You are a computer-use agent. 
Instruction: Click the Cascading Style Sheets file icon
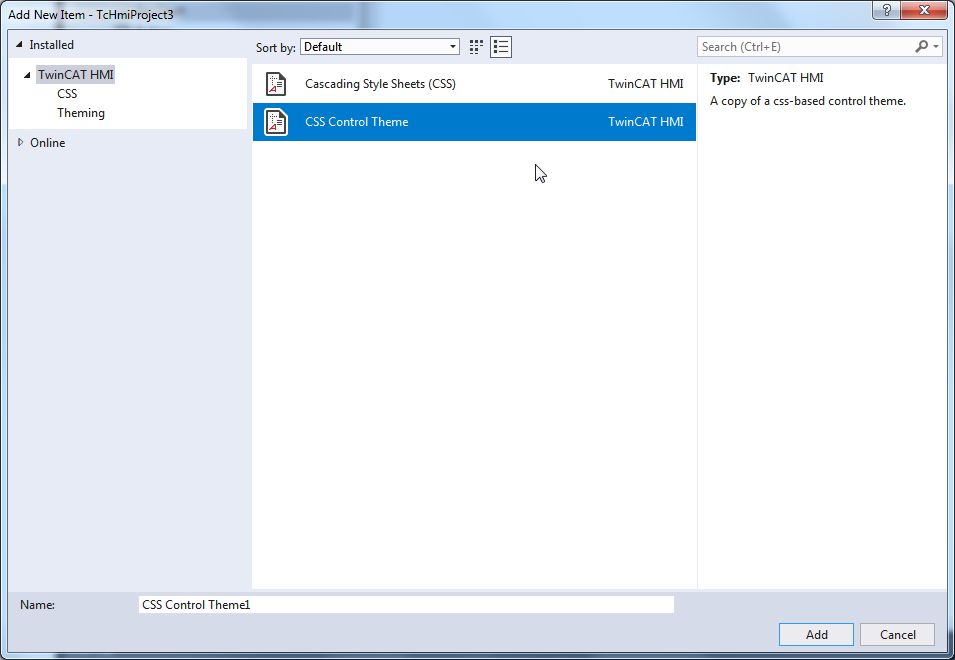[276, 84]
